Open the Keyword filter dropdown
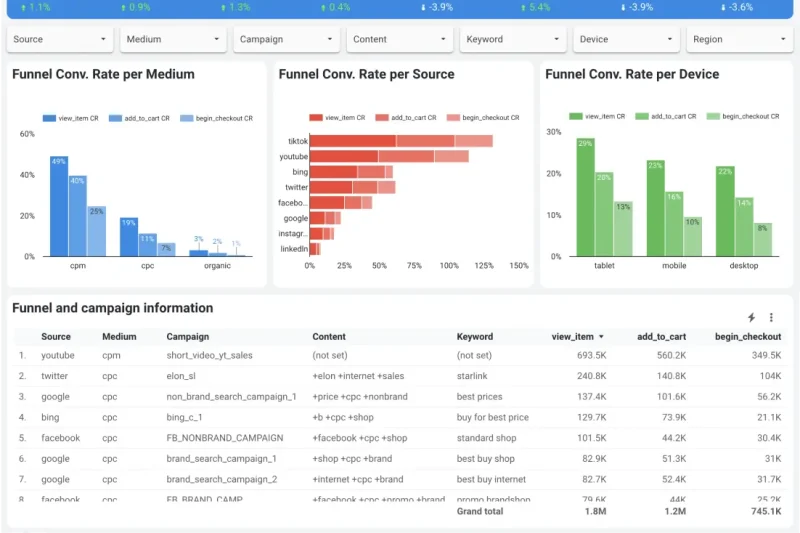This screenshot has width=800, height=533. coord(513,40)
